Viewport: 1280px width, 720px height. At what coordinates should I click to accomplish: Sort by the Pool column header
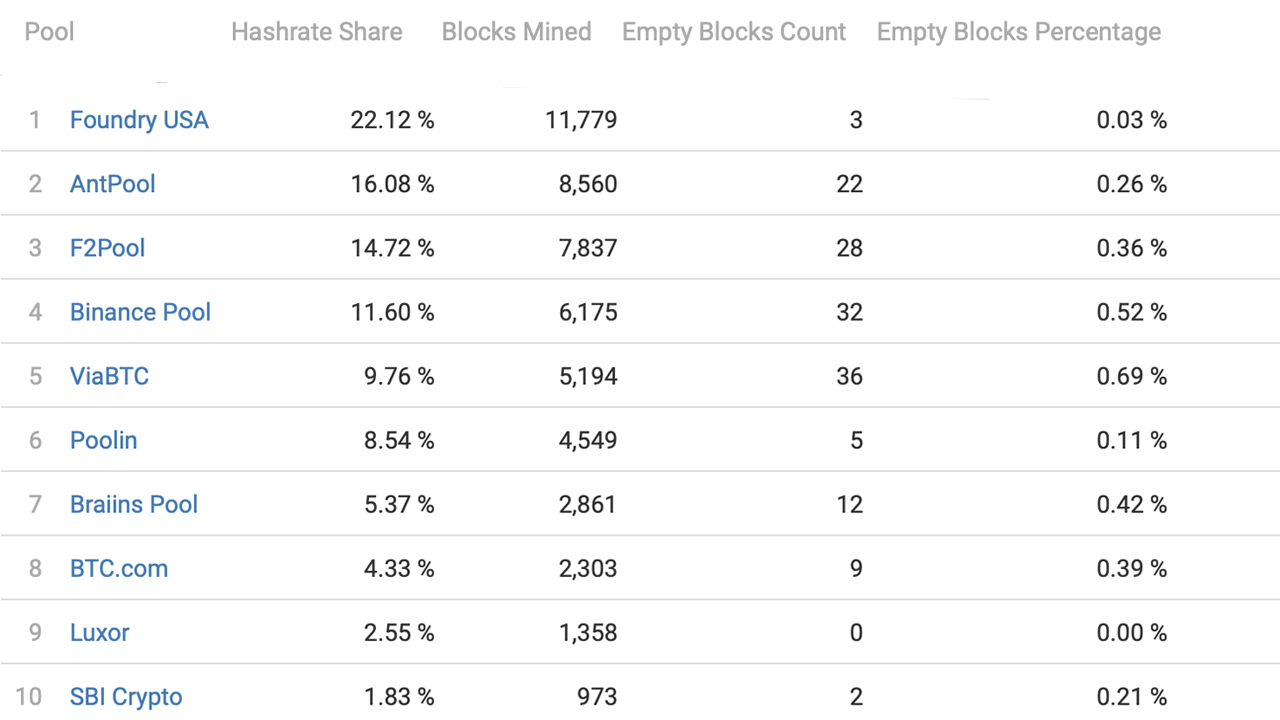click(50, 32)
